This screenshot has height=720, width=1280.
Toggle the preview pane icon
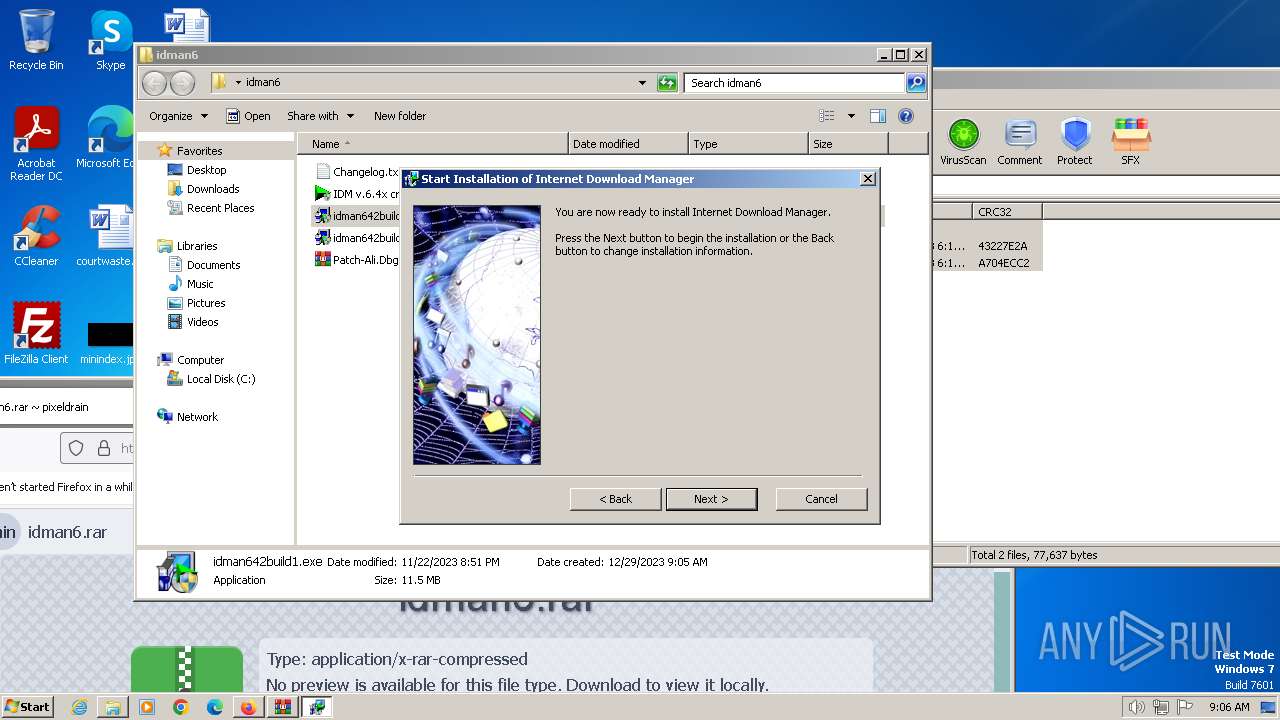point(878,116)
